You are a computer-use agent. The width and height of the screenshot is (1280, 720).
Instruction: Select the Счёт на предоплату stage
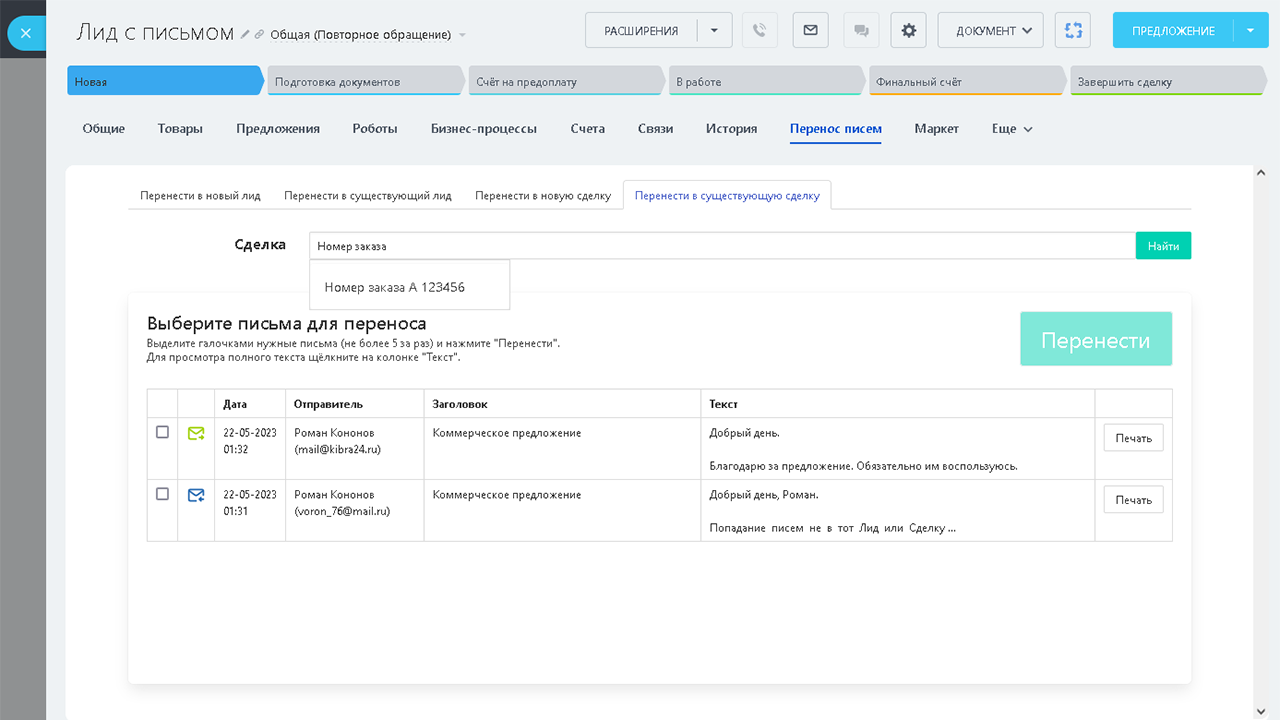(x=565, y=82)
